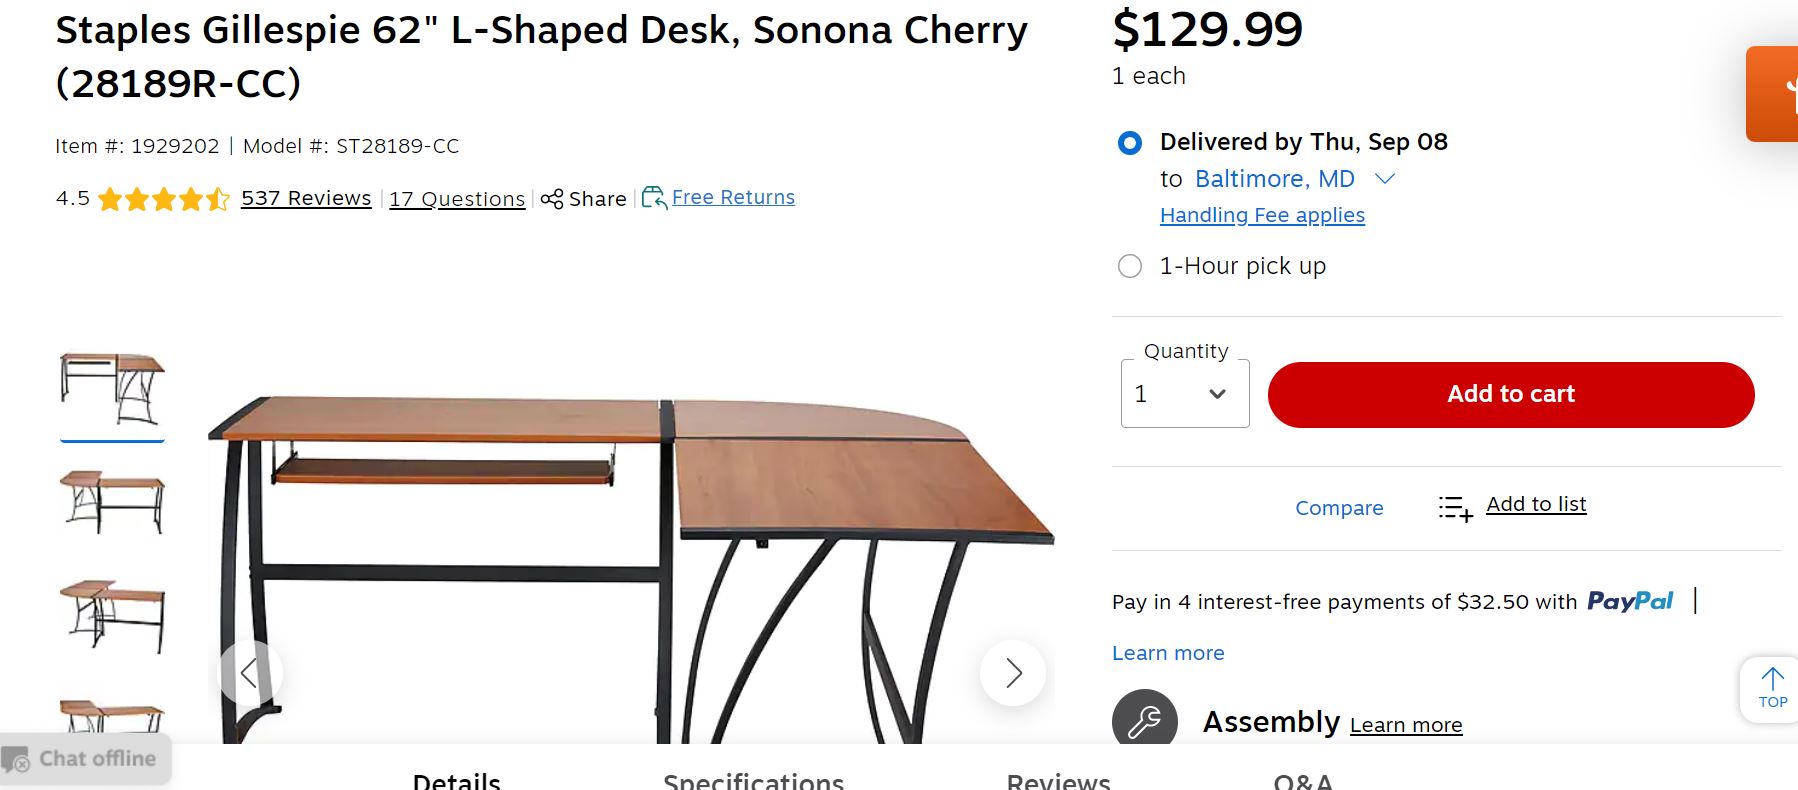Select the Delivered by Thu option
The width and height of the screenshot is (1798, 790).
pyautogui.click(x=1130, y=143)
